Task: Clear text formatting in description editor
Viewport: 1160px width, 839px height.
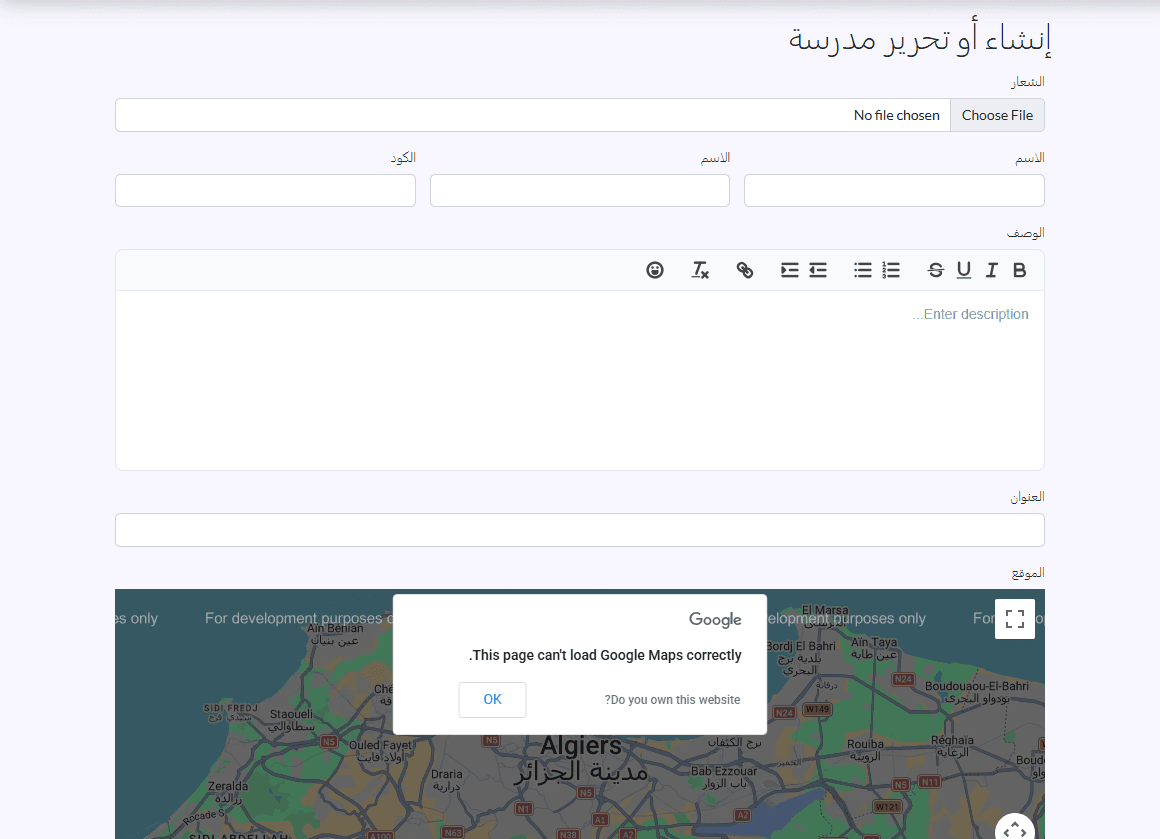Action: [x=700, y=270]
